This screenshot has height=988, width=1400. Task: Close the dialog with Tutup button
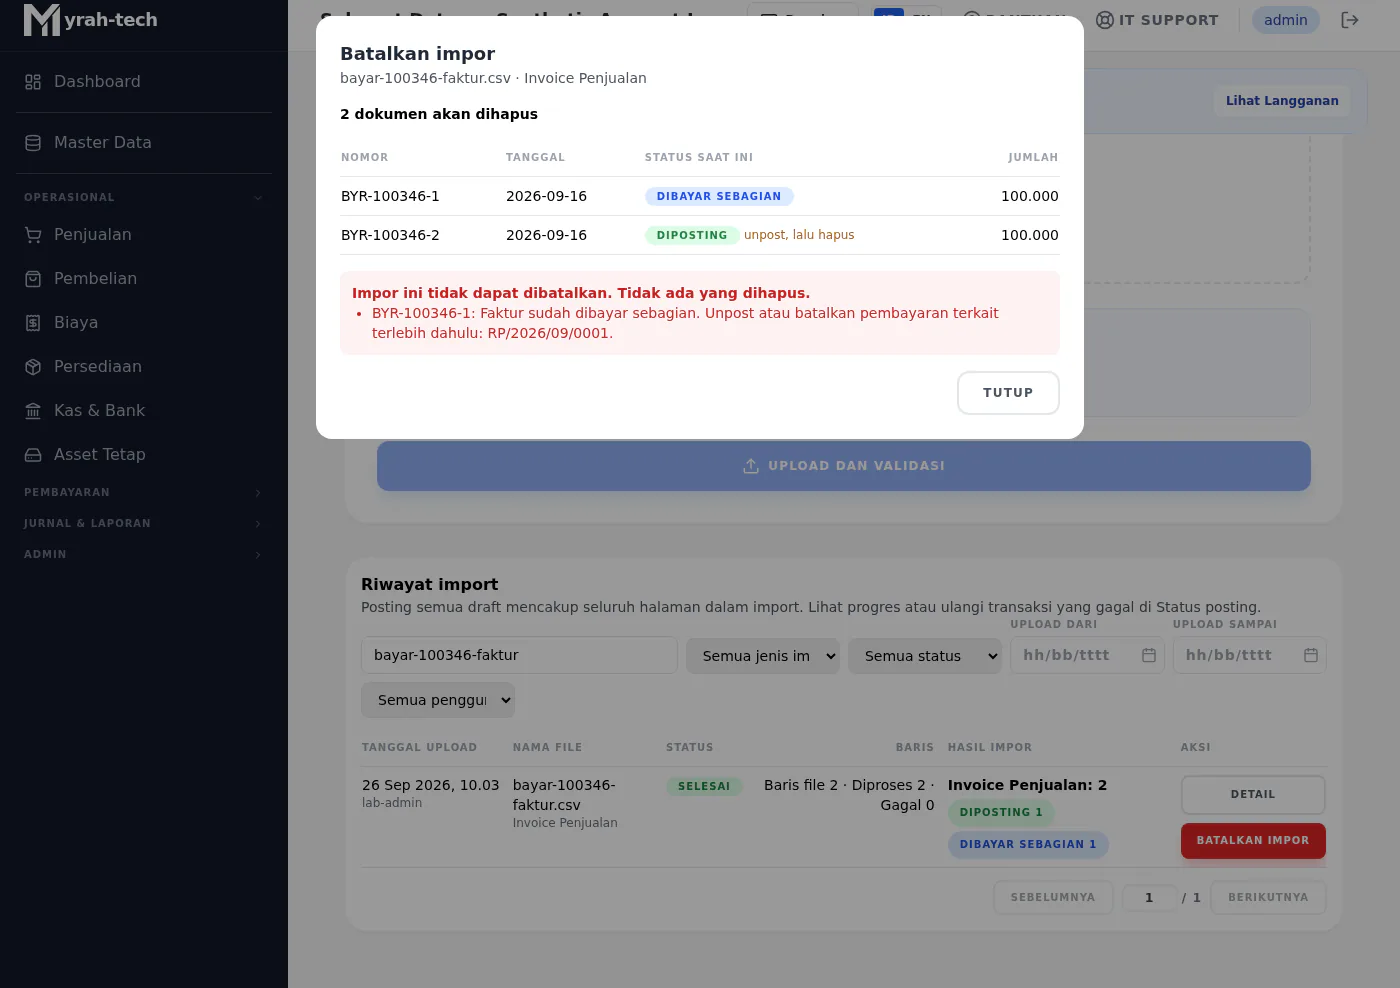coord(1008,393)
